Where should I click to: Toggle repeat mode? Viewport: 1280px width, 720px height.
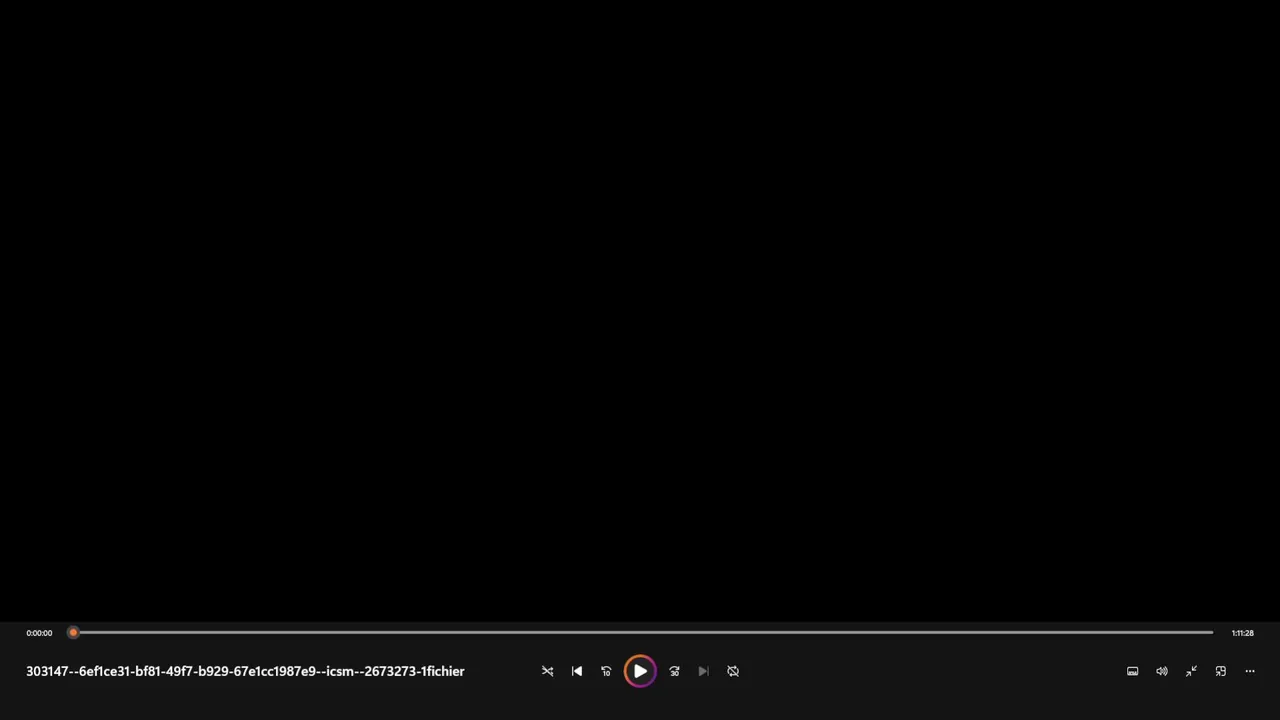tap(733, 671)
